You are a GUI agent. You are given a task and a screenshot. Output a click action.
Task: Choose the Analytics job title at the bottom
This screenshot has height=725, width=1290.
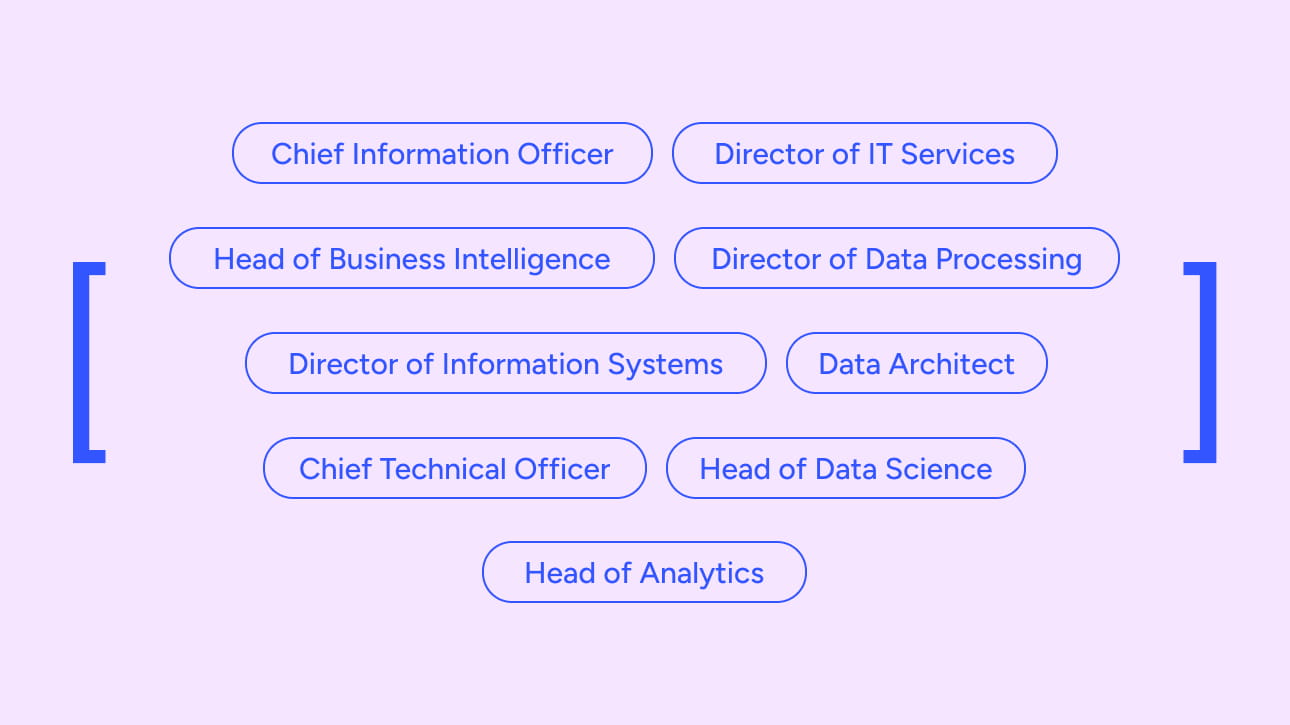644,573
